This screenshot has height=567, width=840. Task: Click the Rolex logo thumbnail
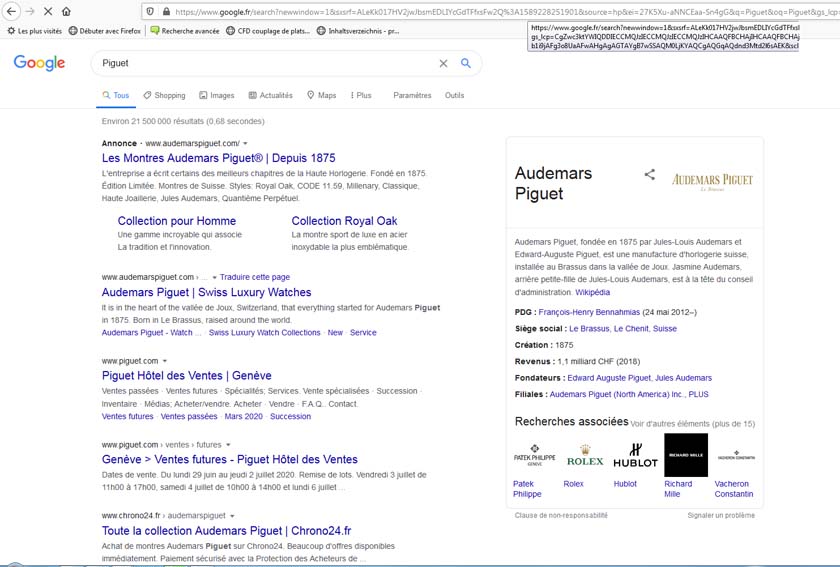click(585, 455)
